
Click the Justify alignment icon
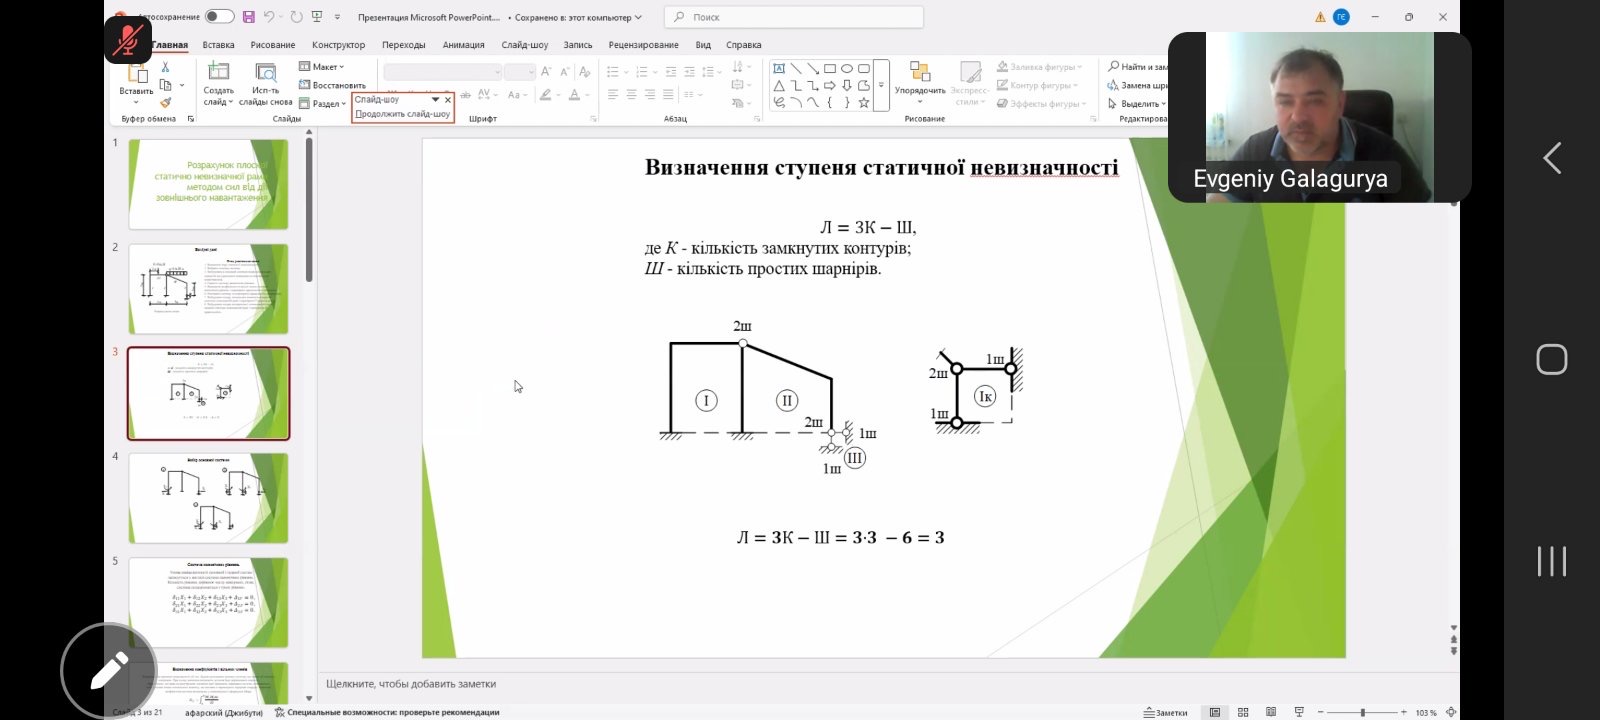coord(667,94)
